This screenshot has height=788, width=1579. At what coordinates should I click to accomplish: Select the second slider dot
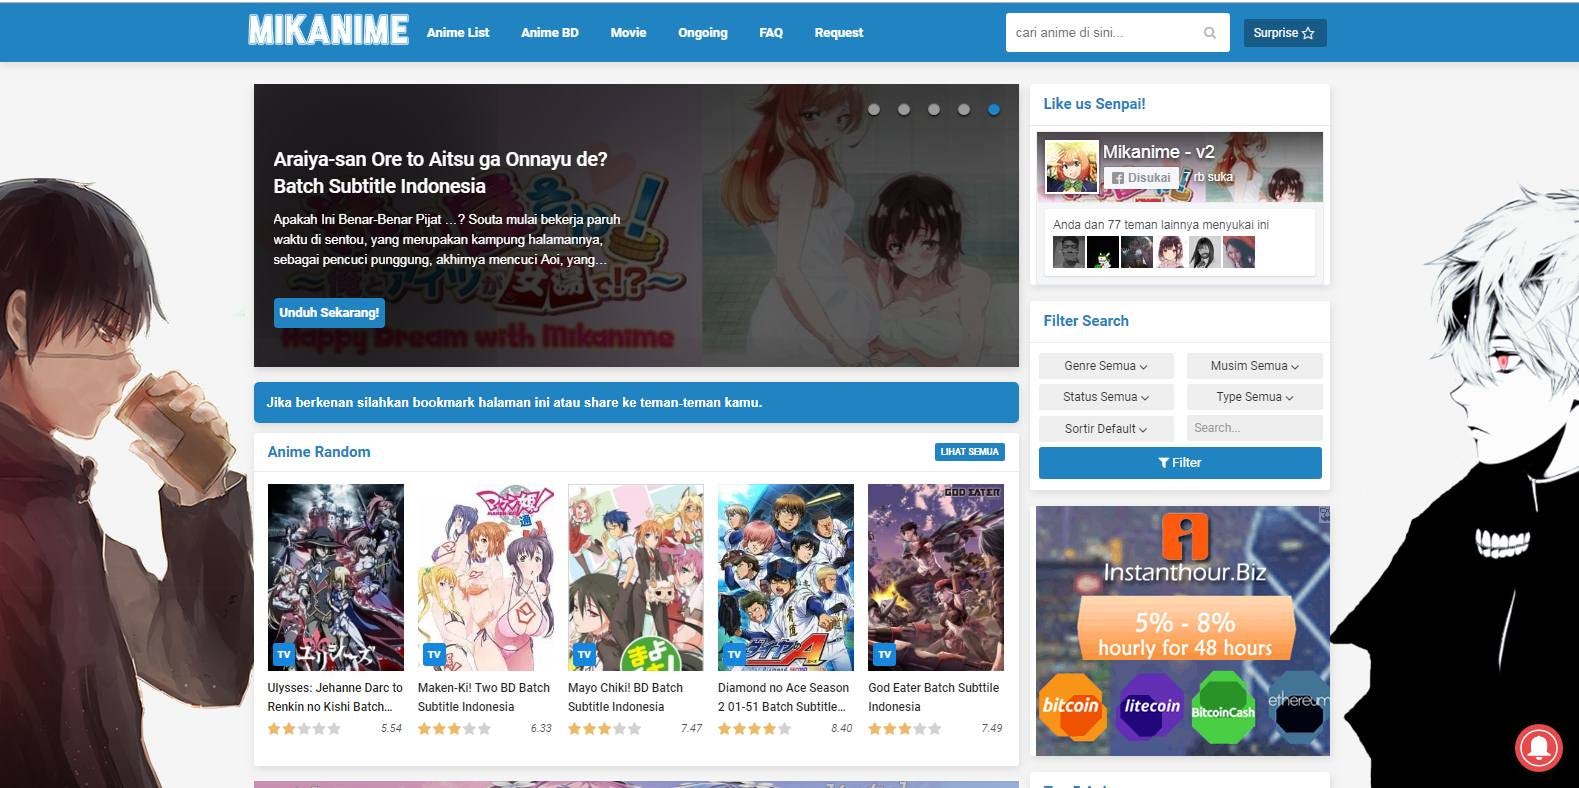(x=904, y=109)
